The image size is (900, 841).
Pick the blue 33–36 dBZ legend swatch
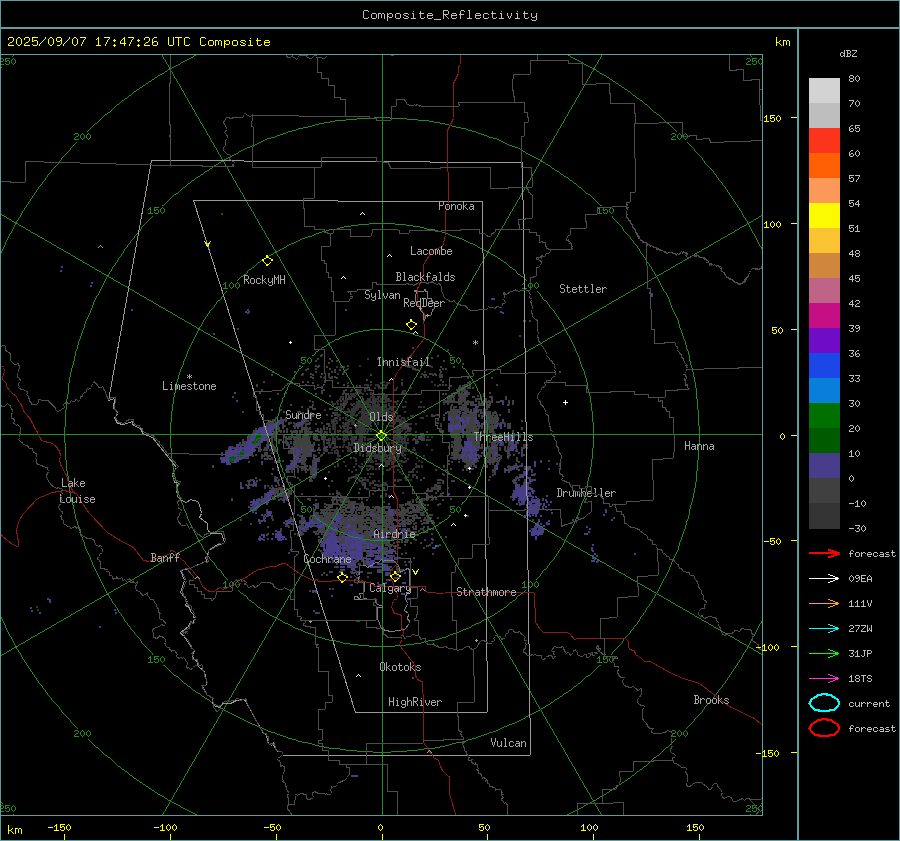[824, 365]
